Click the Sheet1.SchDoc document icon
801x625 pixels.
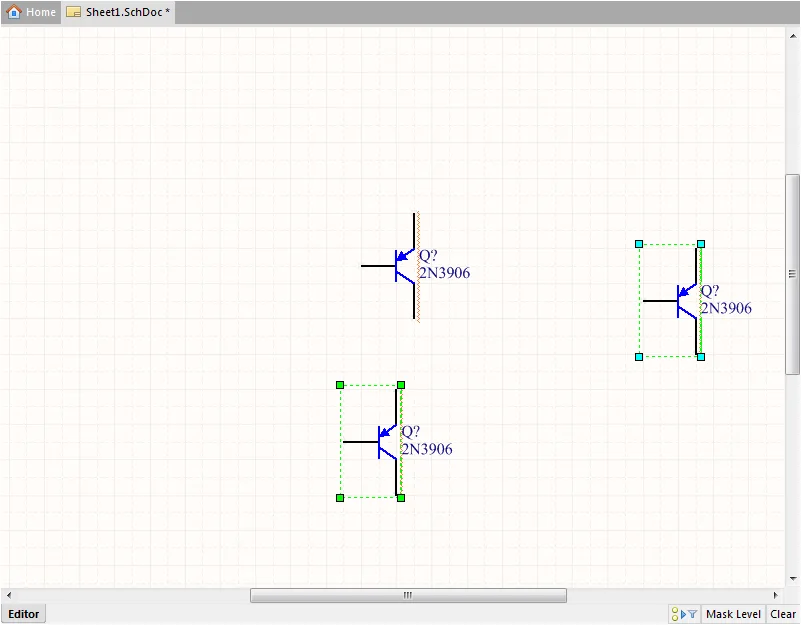pyautogui.click(x=74, y=12)
